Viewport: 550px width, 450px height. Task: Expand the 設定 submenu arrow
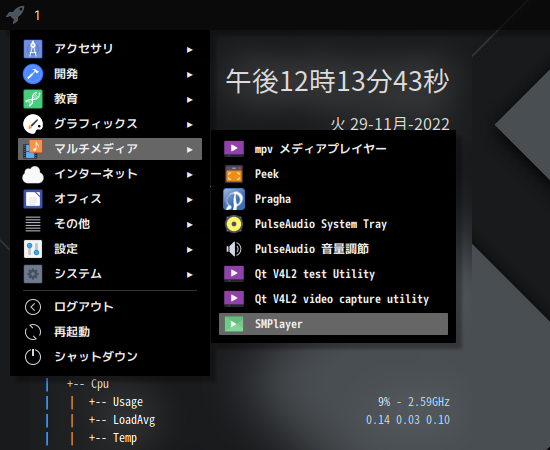190,250
